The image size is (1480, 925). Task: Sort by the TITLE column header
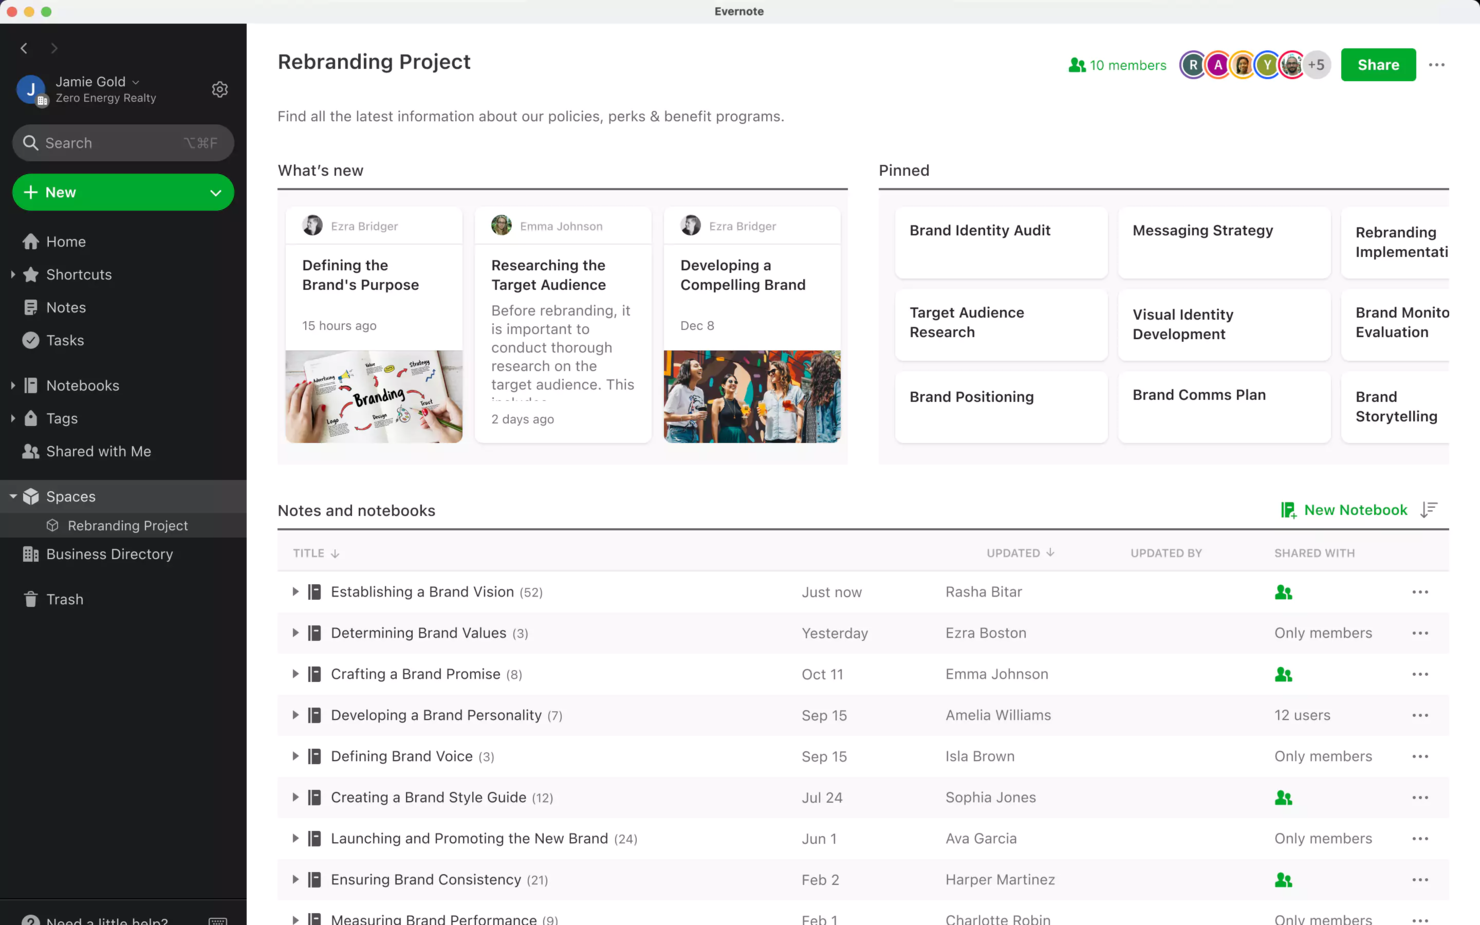click(316, 553)
